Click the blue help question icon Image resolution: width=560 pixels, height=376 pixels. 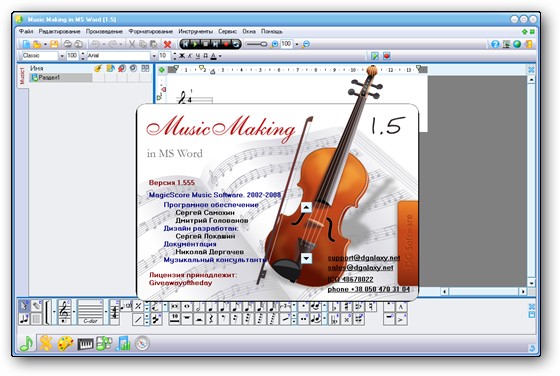point(495,44)
